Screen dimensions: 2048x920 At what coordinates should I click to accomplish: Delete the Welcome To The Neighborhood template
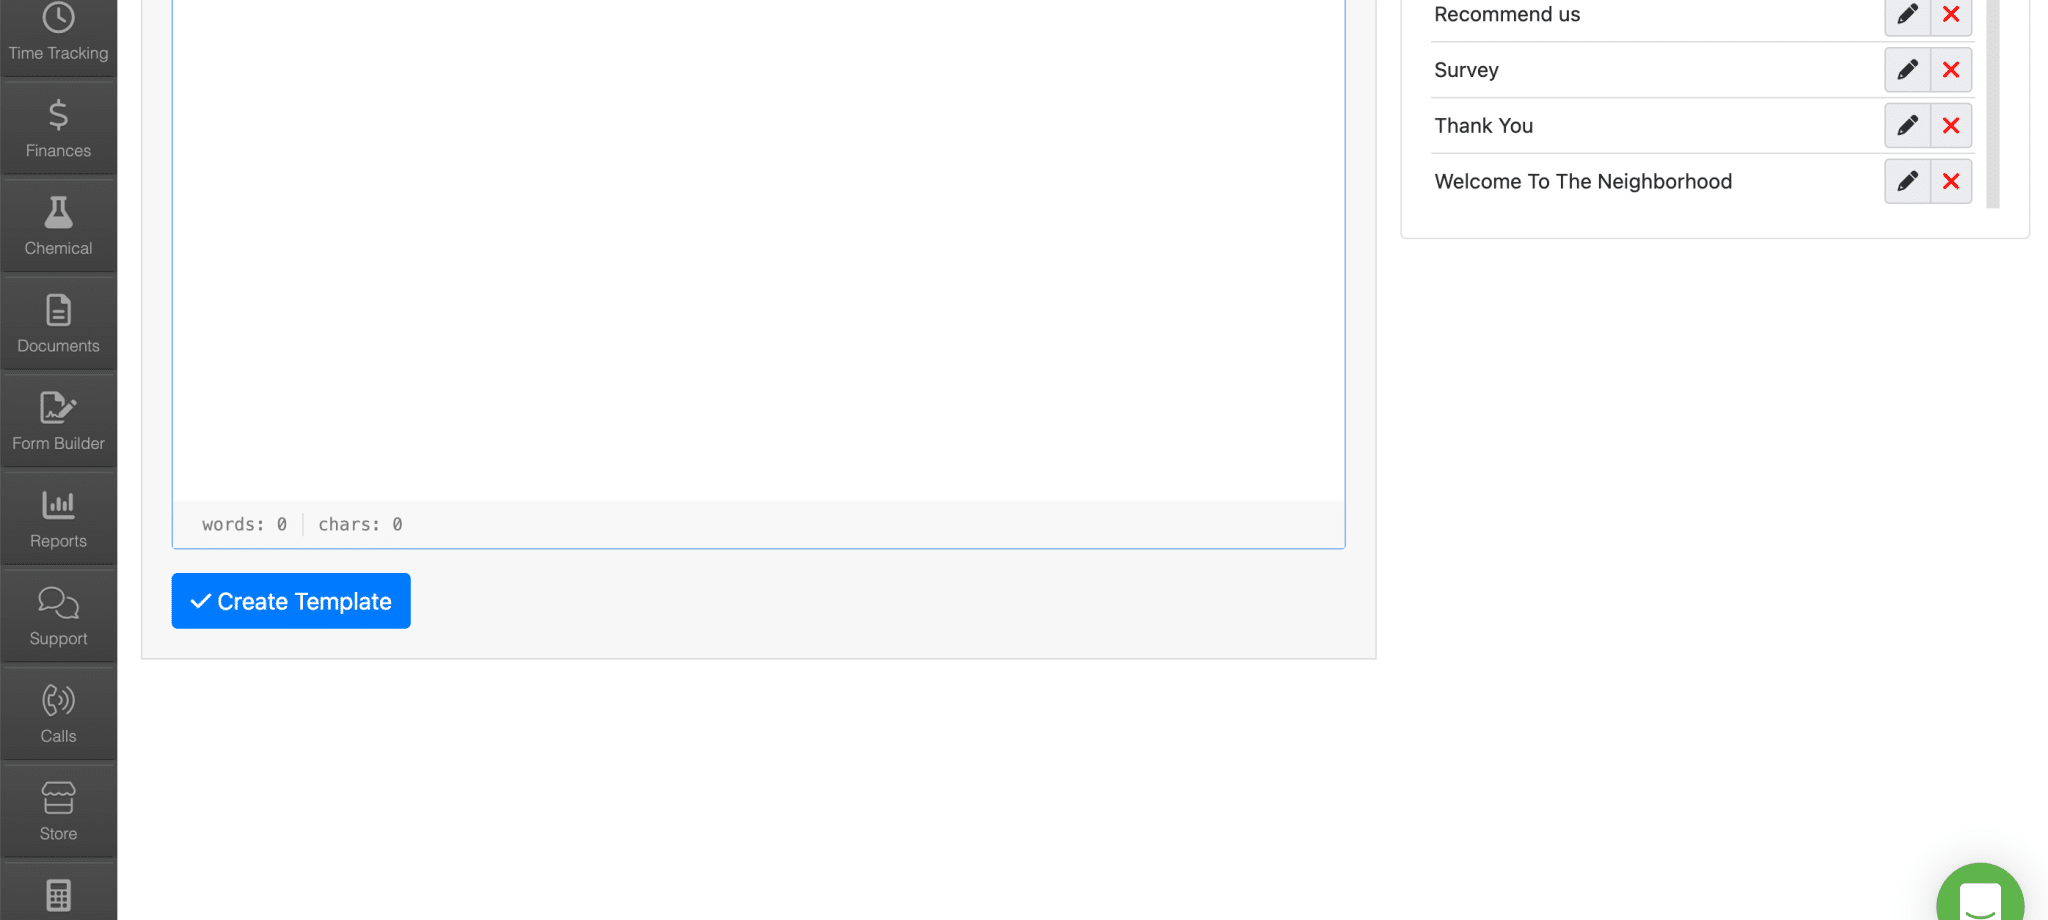(x=1950, y=181)
